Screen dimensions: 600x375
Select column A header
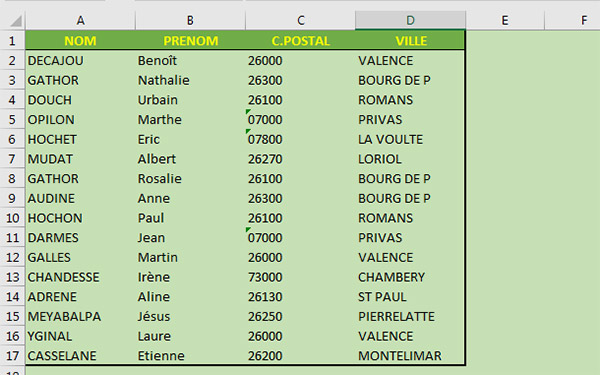[80, 20]
